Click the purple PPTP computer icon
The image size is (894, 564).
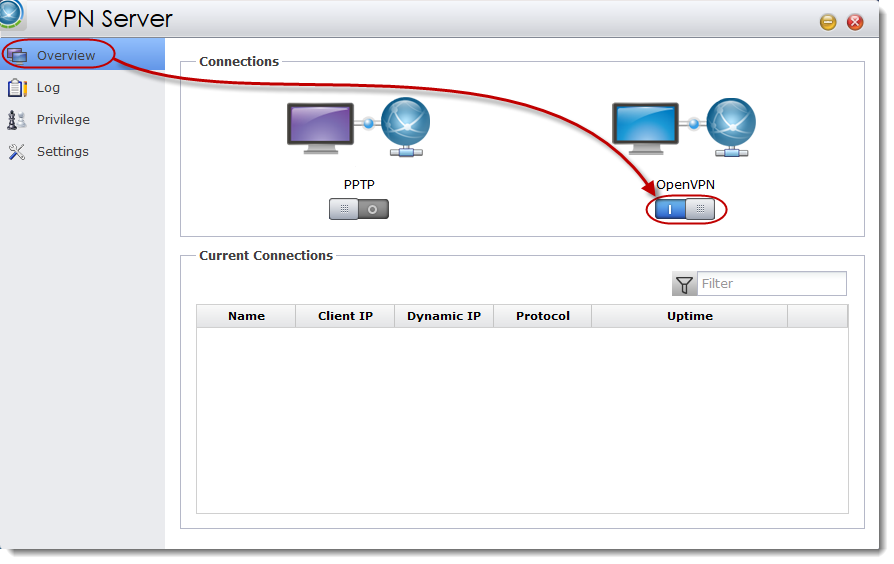(320, 127)
